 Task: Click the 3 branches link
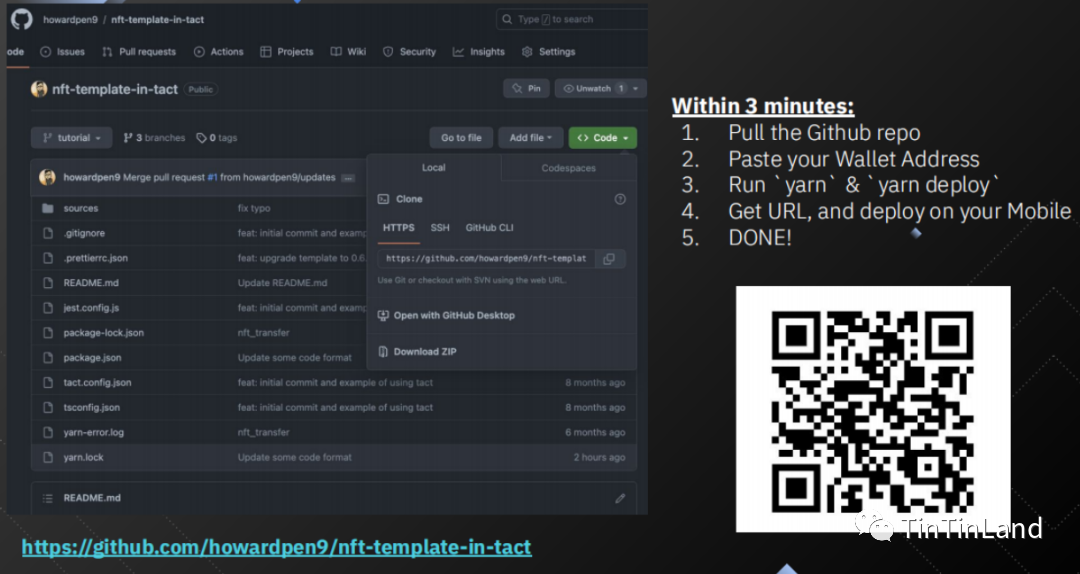pyautogui.click(x=154, y=138)
